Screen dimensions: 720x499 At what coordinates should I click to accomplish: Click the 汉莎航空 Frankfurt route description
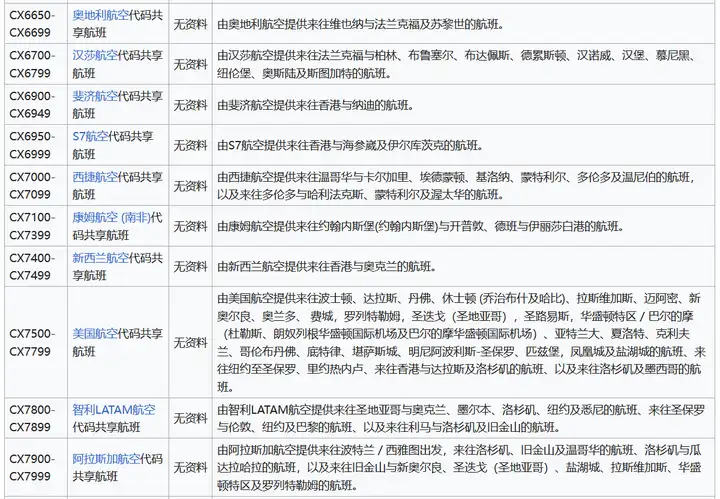[x=457, y=64]
